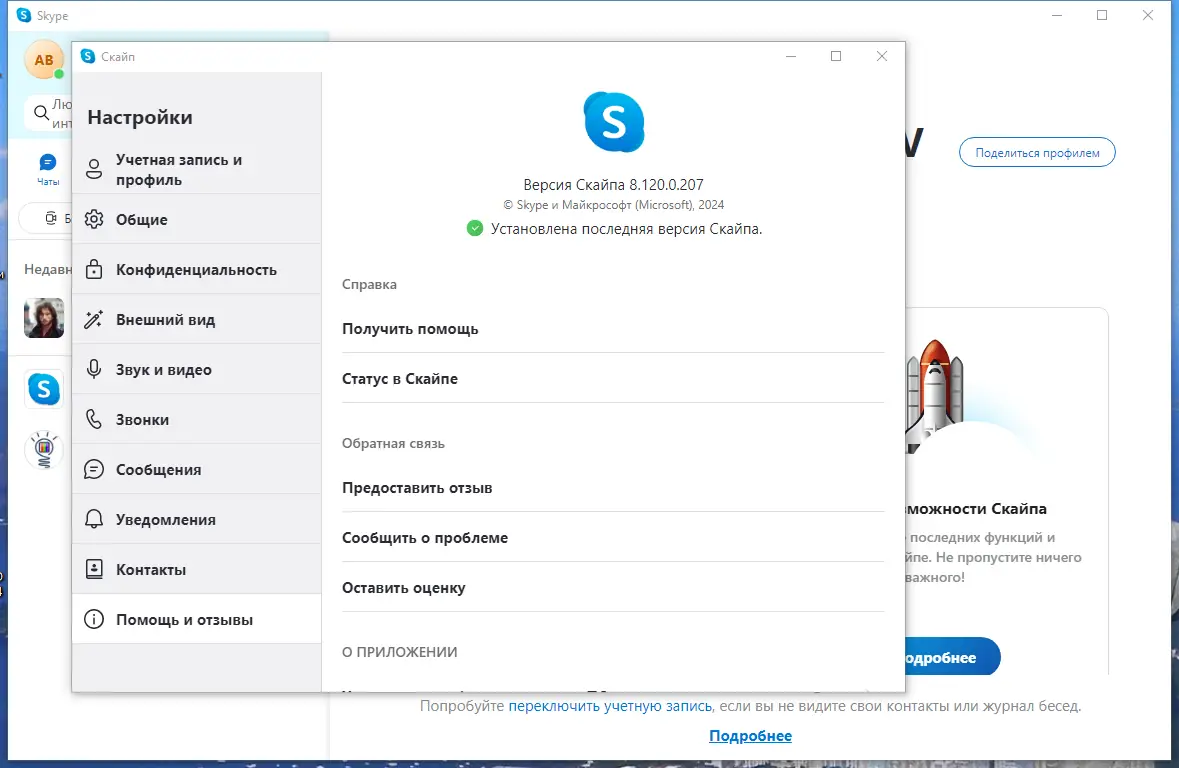
Task: Click the large Skype logo in About panel
Action: pos(614,122)
